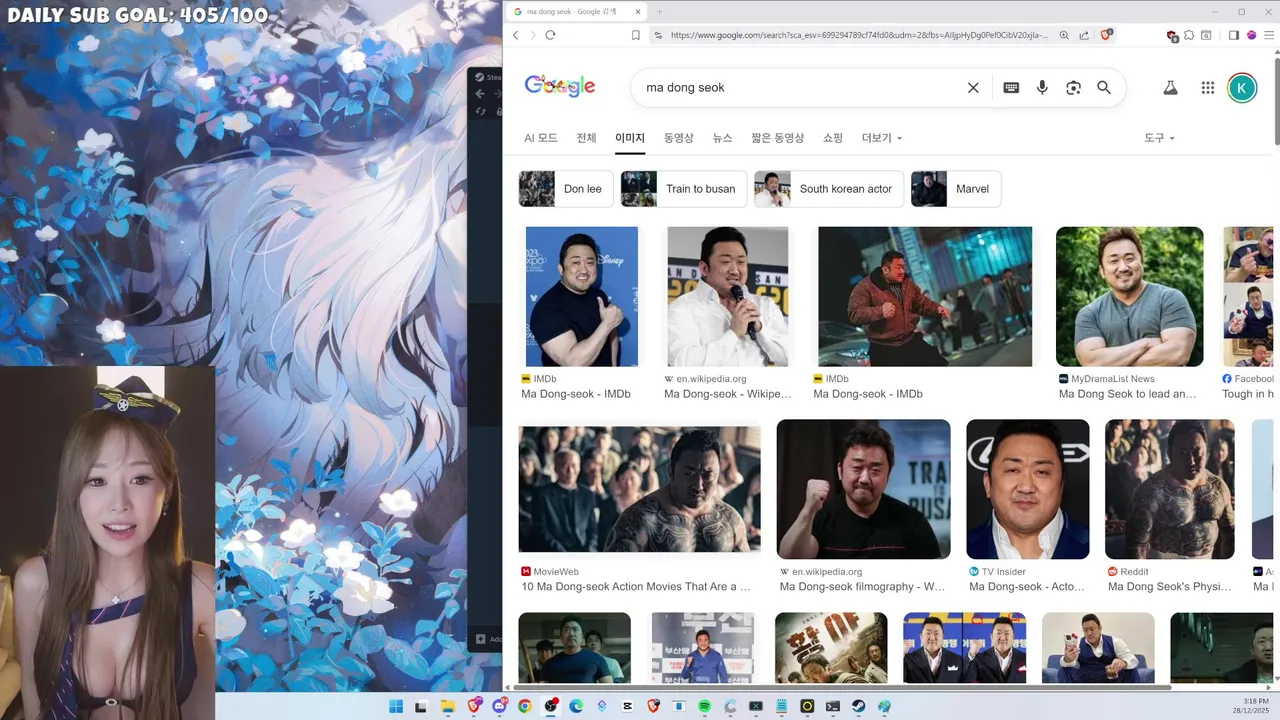The image size is (1280, 720).
Task: Select the Don lee suggestion chip
Action: (566, 189)
